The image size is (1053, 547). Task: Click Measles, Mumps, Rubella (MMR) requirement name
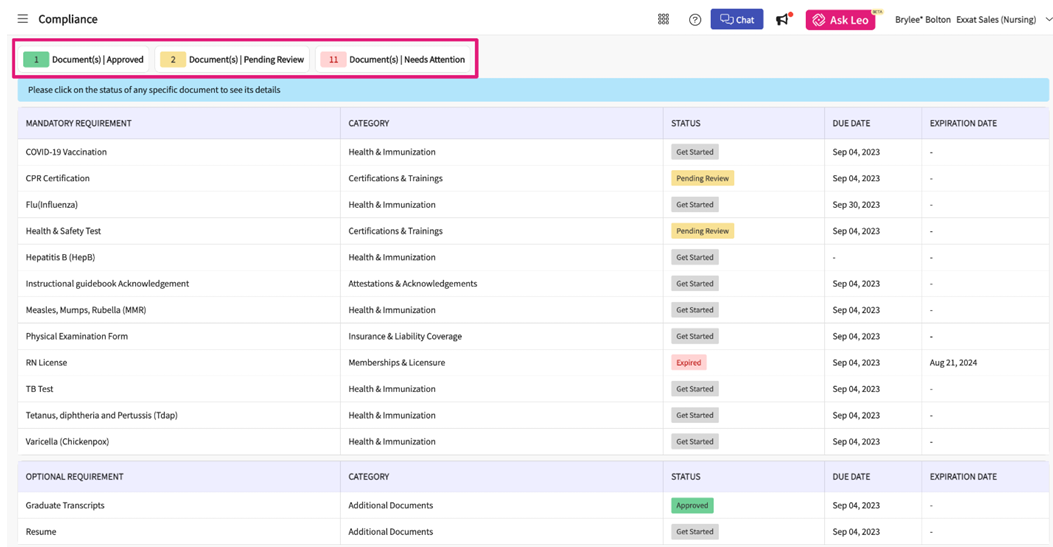pos(86,310)
